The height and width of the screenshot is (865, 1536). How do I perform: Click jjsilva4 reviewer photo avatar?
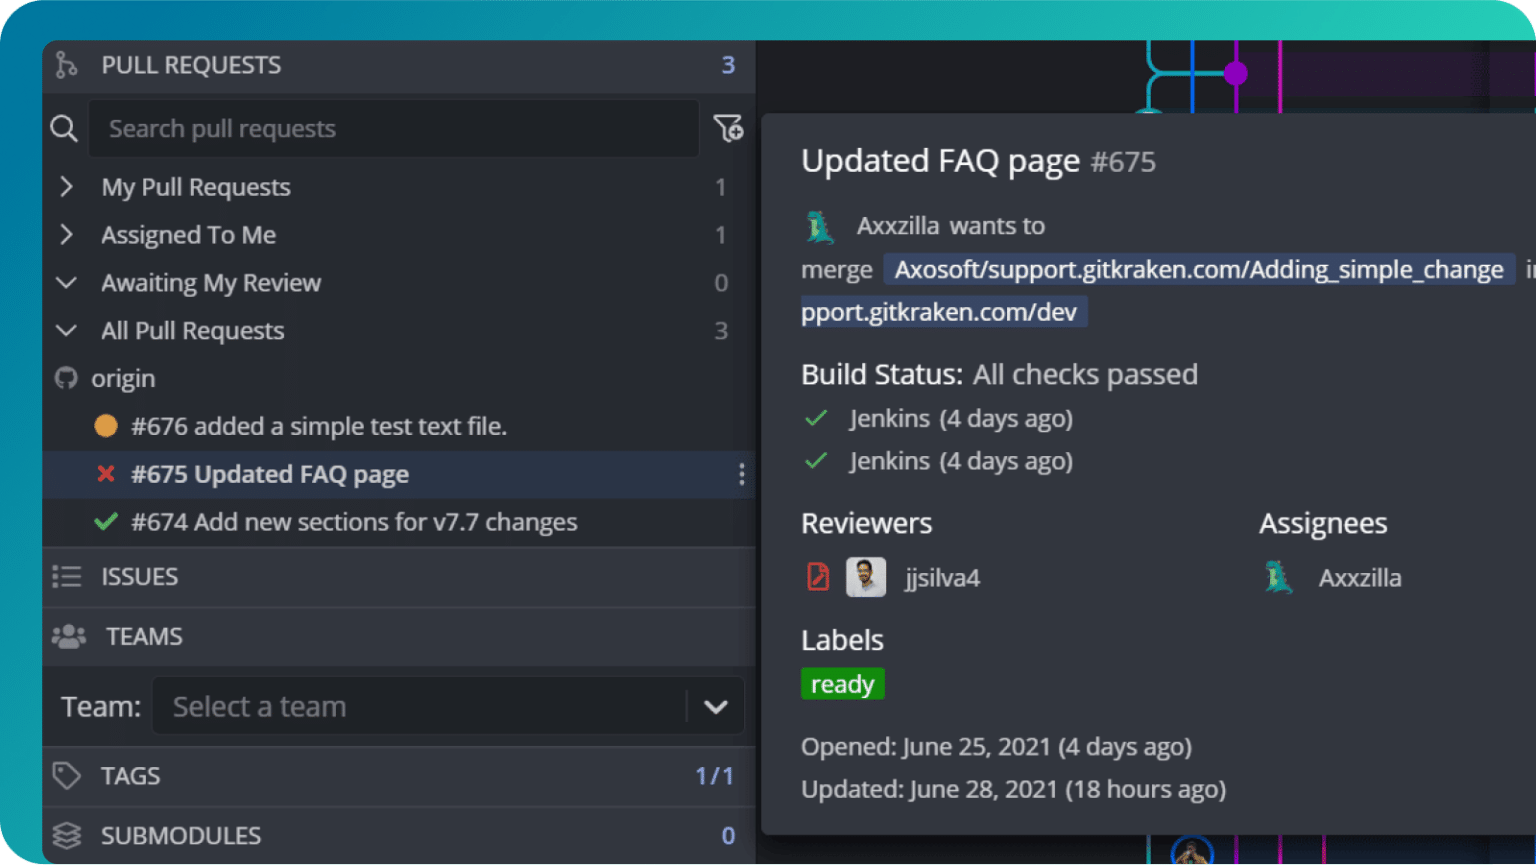[x=866, y=577]
